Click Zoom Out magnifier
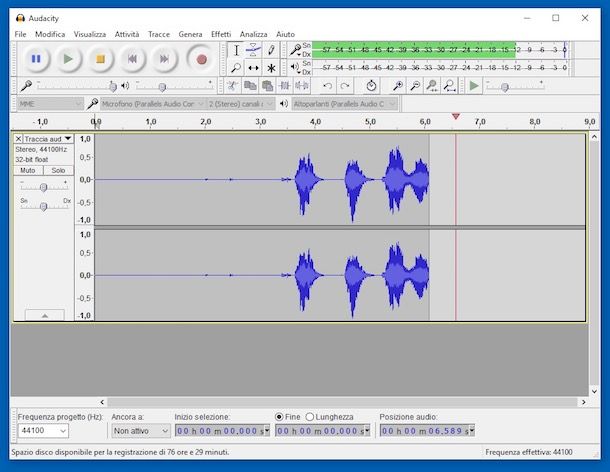The image size is (610, 472). [415, 86]
